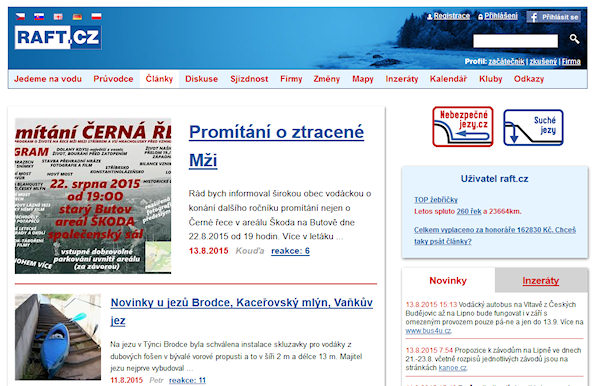Screen dimensions: 600x386
Task: Click the article date 13.8.2015
Action: pyautogui.click(x=209, y=251)
